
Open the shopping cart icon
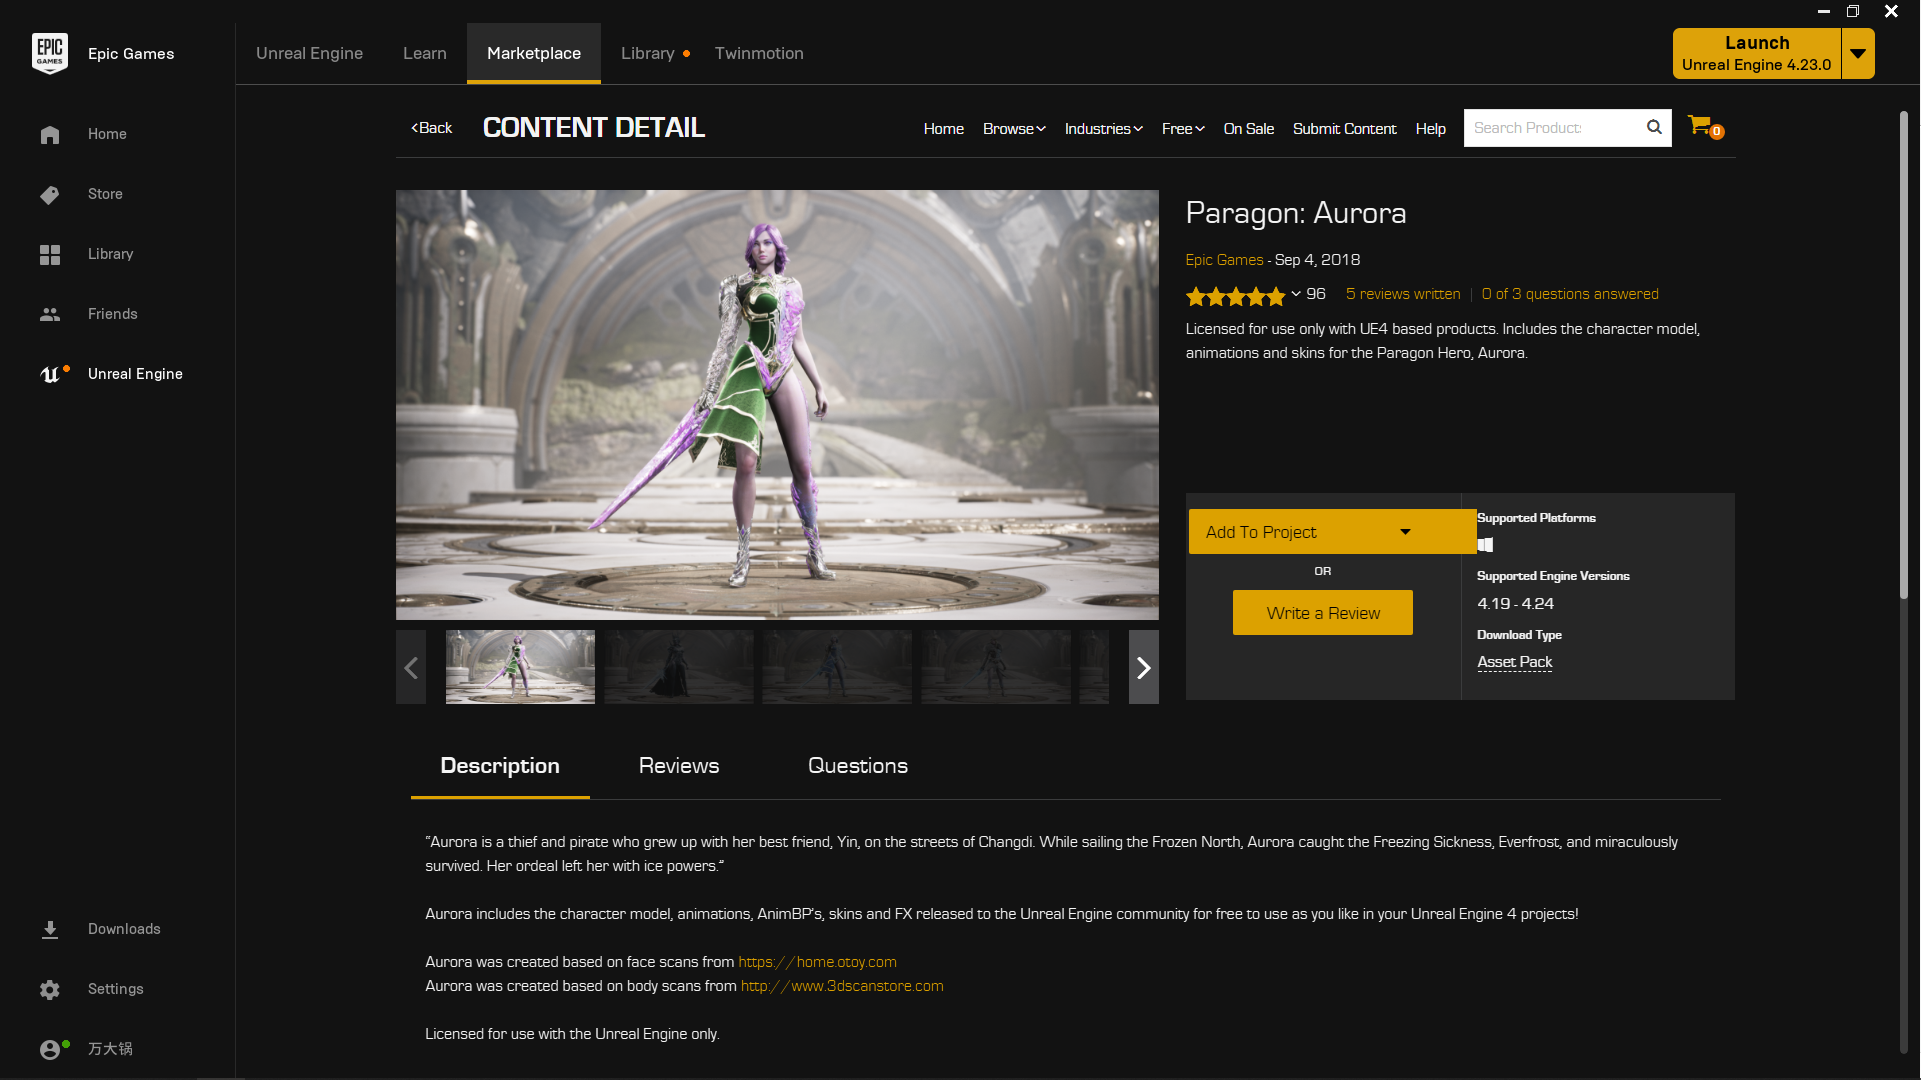tap(1700, 126)
